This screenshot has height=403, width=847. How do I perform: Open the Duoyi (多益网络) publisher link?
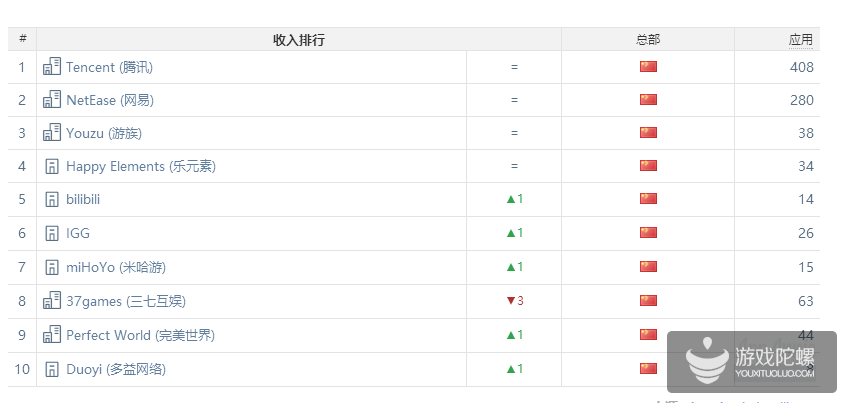coord(116,369)
